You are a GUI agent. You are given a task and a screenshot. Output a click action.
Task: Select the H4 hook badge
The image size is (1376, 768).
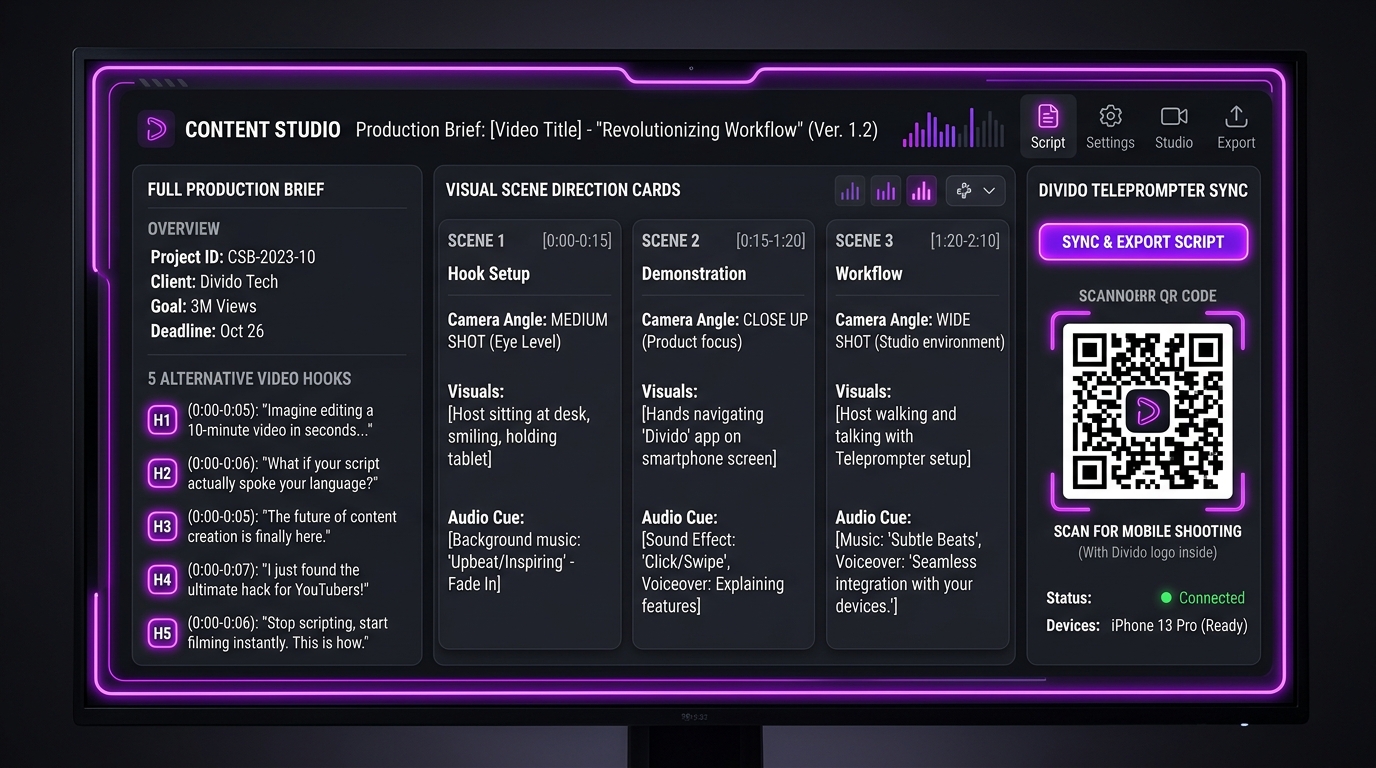[162, 579]
